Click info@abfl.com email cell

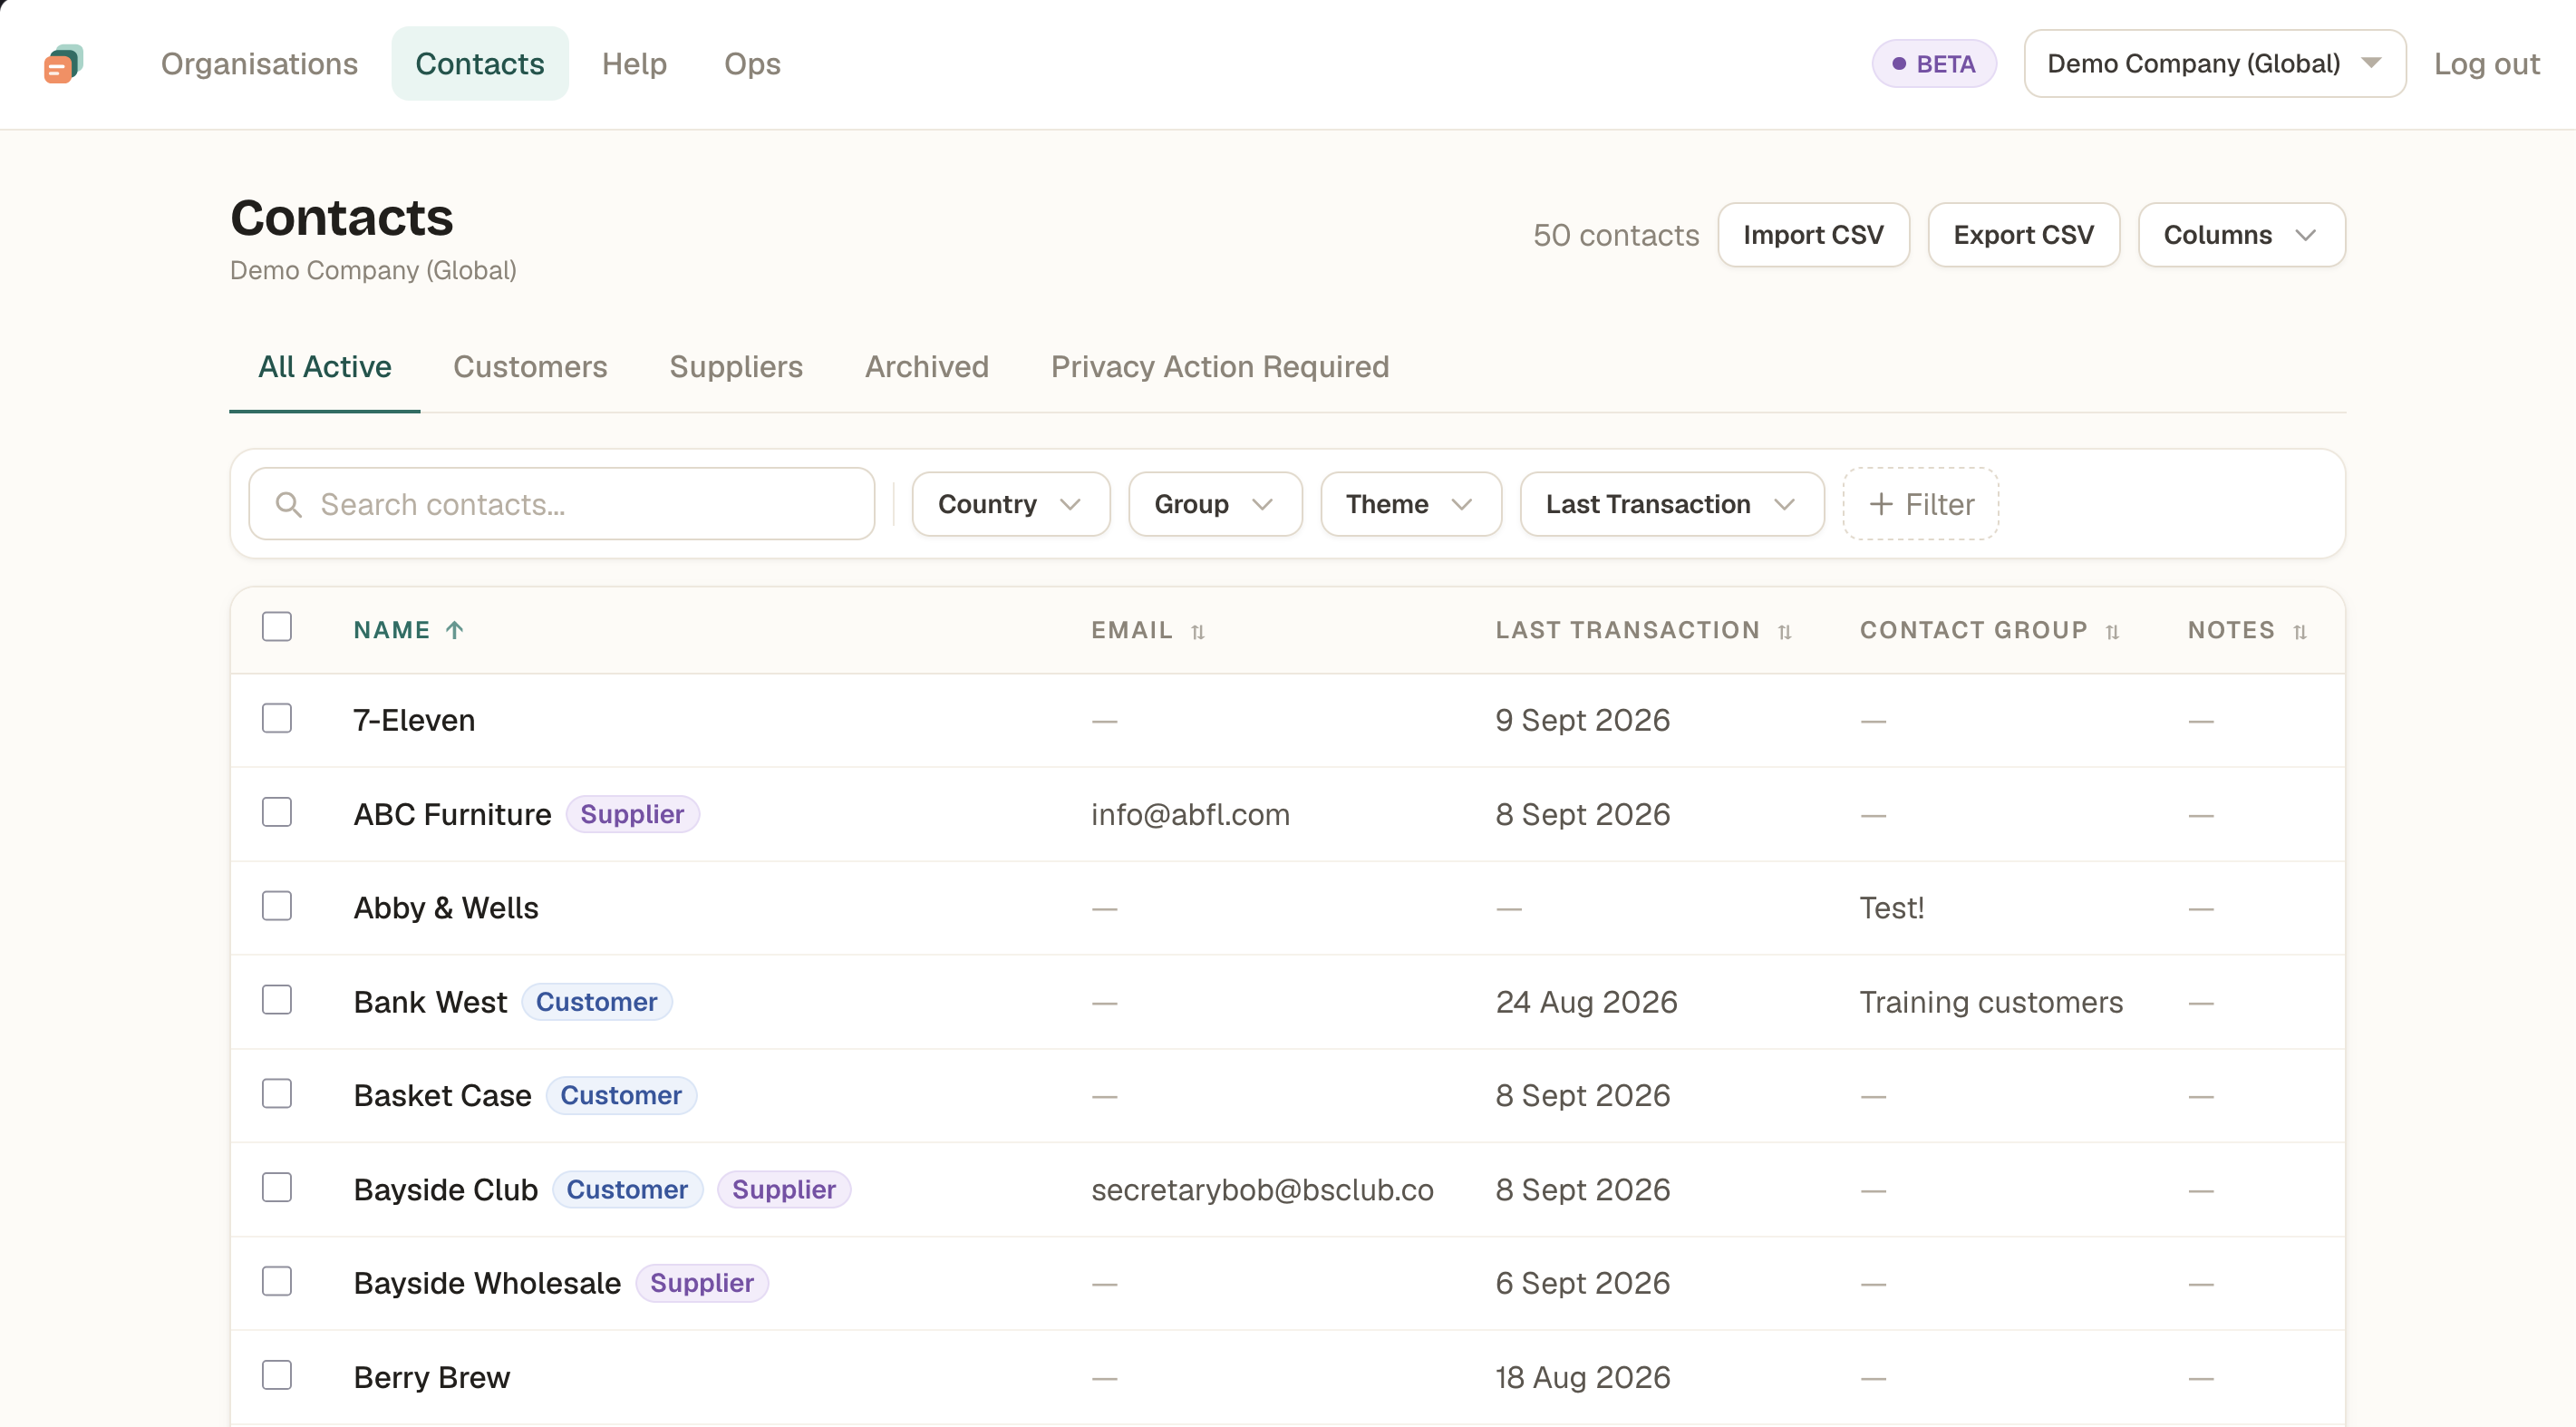pos(1191,814)
